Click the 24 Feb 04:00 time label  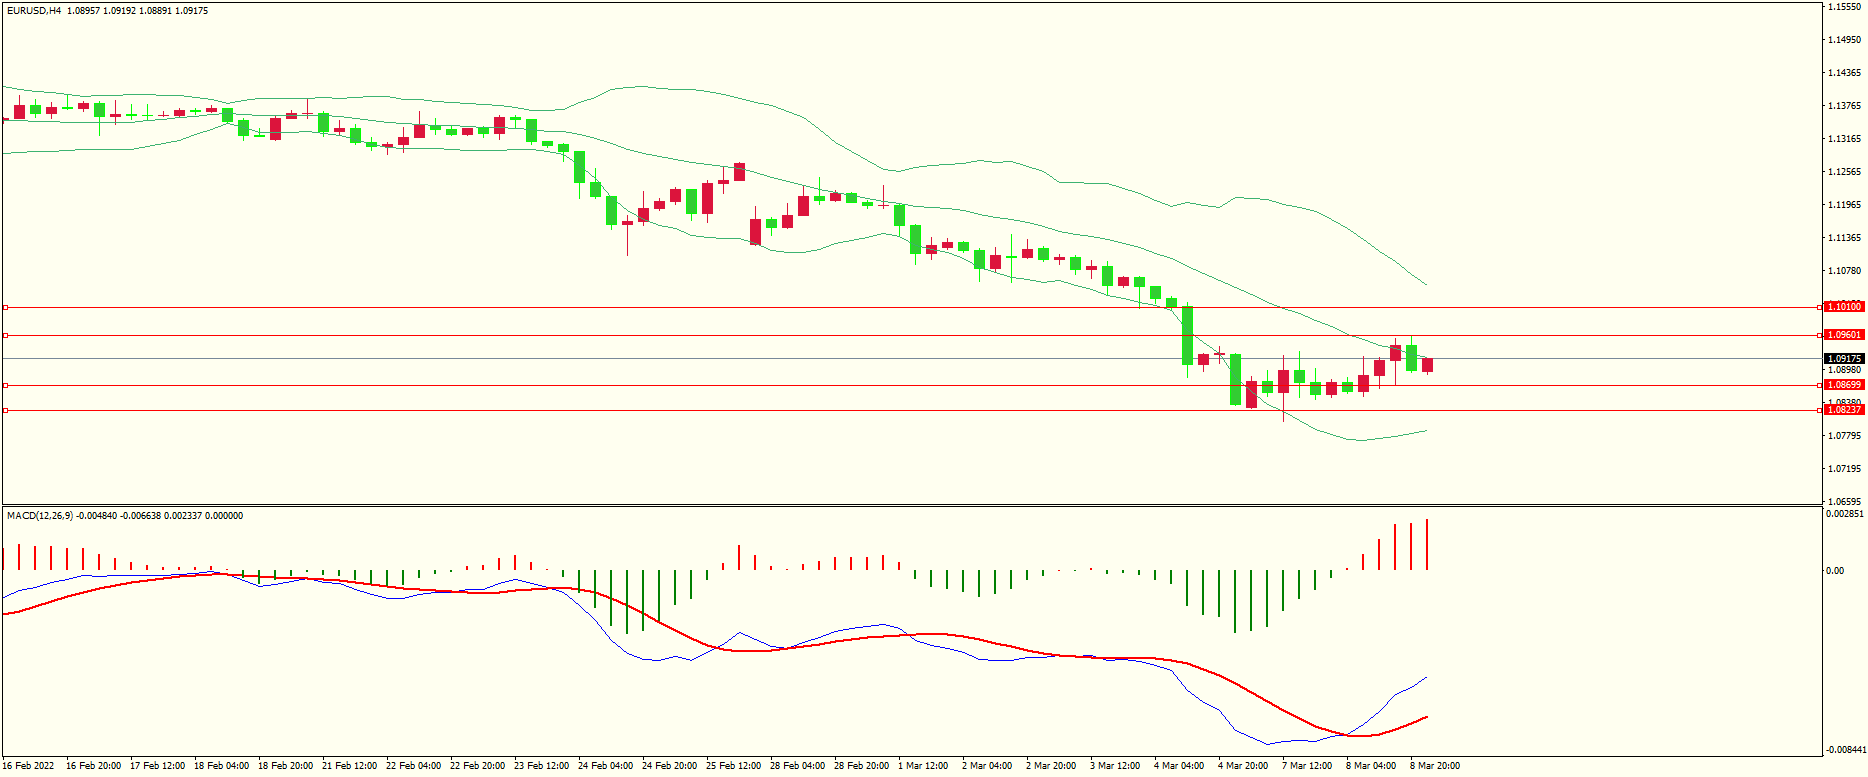[x=605, y=766]
